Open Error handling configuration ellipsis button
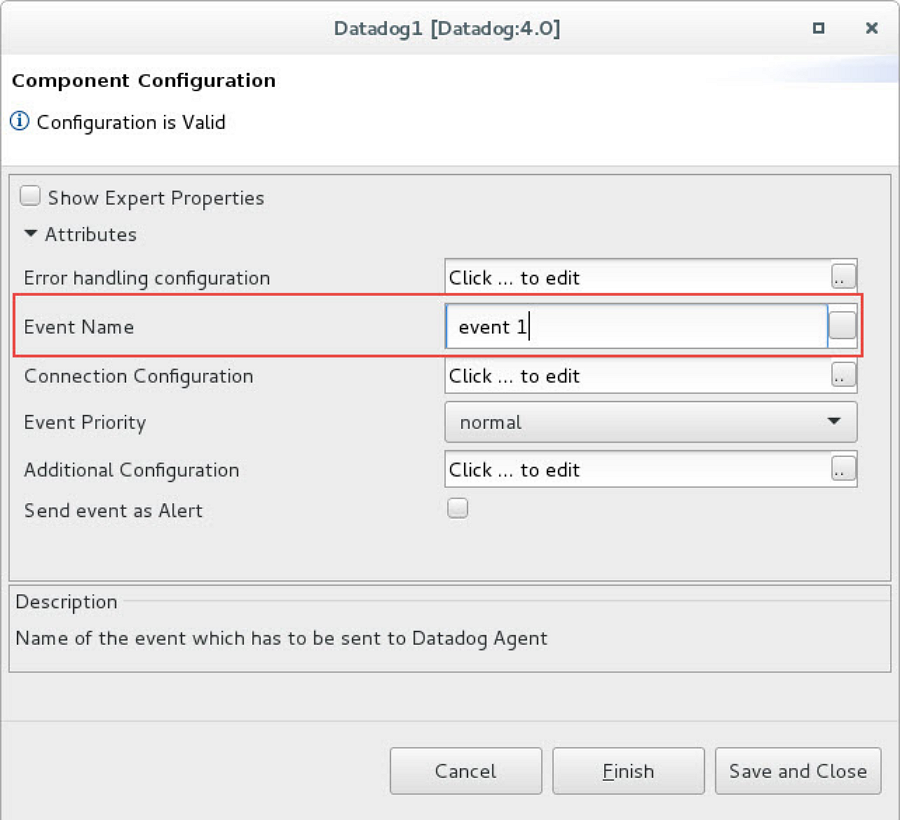Screen dimensions: 900x820 coord(843,277)
